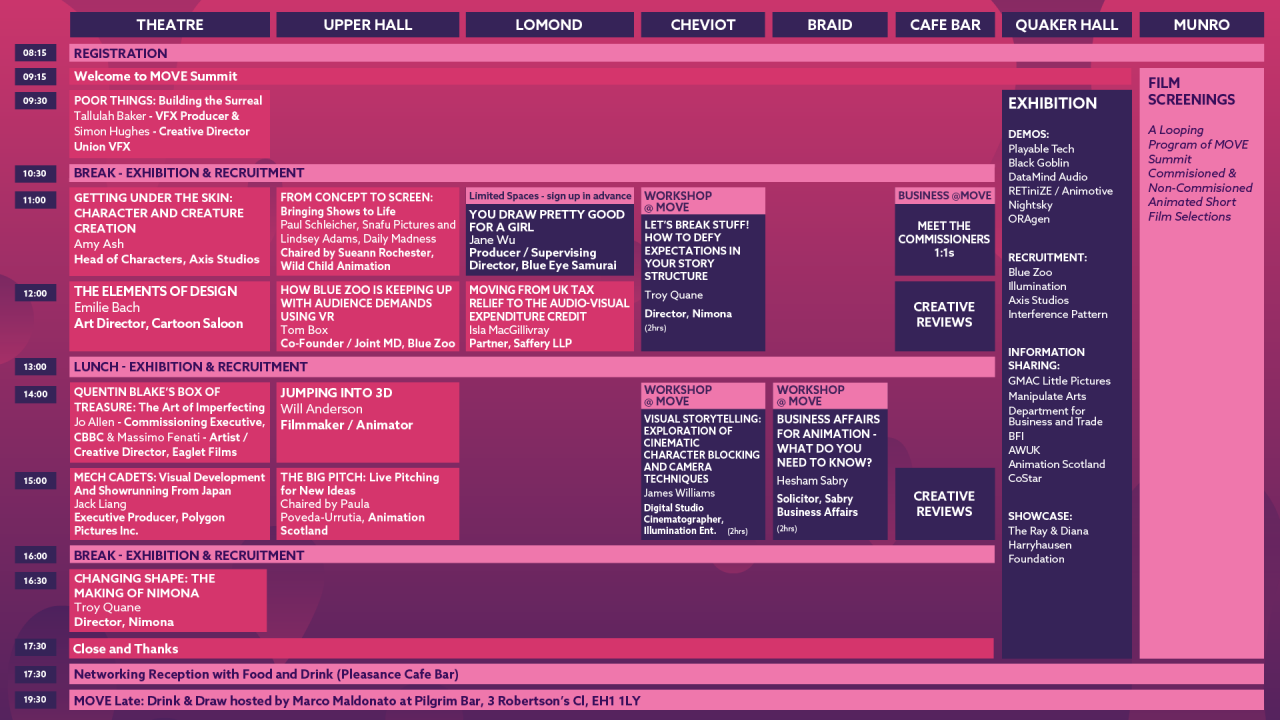Open the POOR THINGS: Building the Surreal session
Viewport: 1280px width, 720px height.
170,124
